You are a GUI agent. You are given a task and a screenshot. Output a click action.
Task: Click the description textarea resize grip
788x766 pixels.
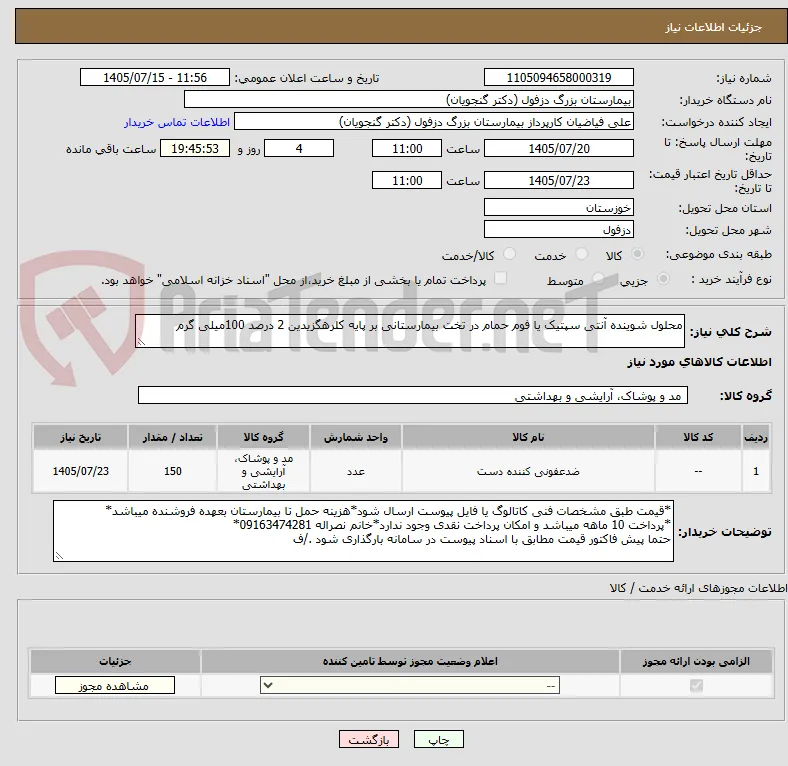pyautogui.click(x=141, y=342)
